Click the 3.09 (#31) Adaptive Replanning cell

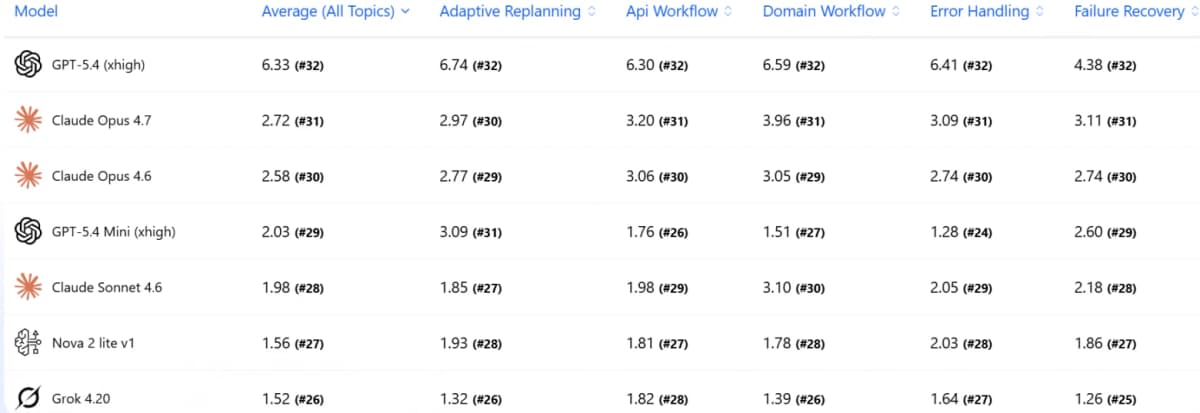(470, 232)
